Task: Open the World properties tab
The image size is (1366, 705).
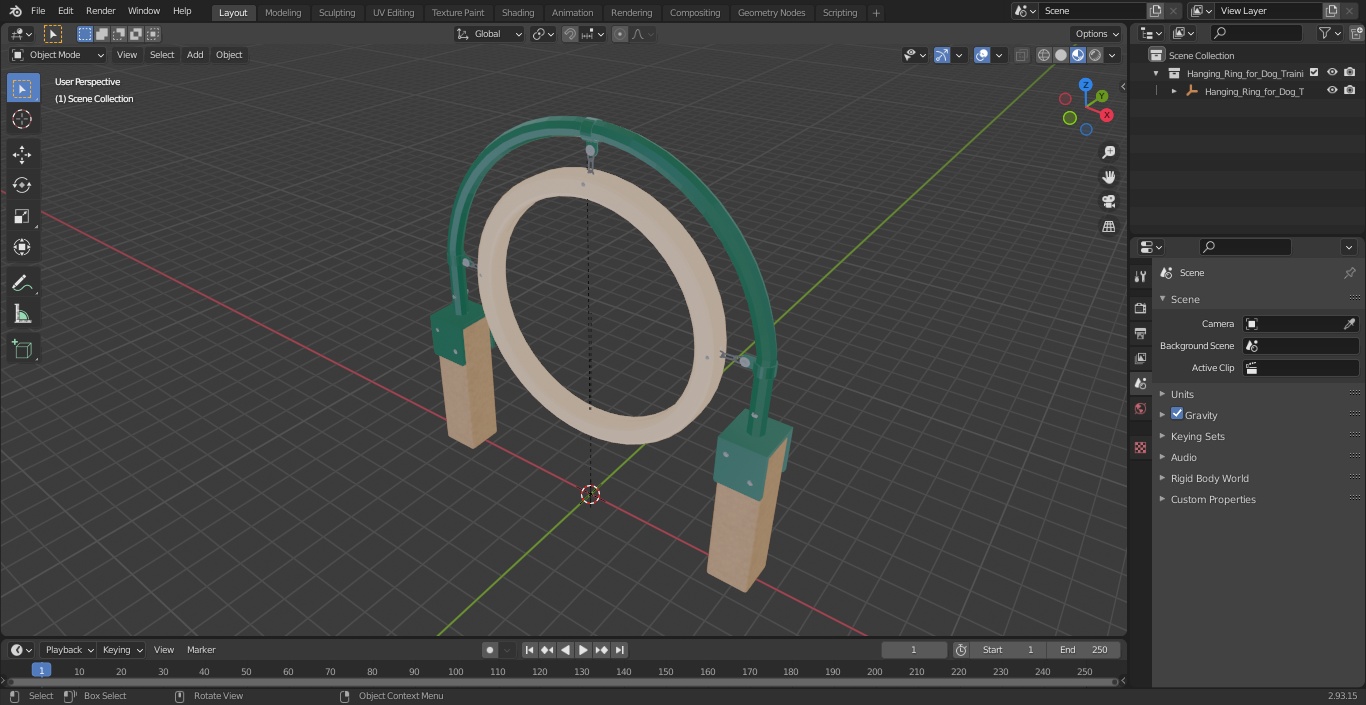Action: point(1140,409)
